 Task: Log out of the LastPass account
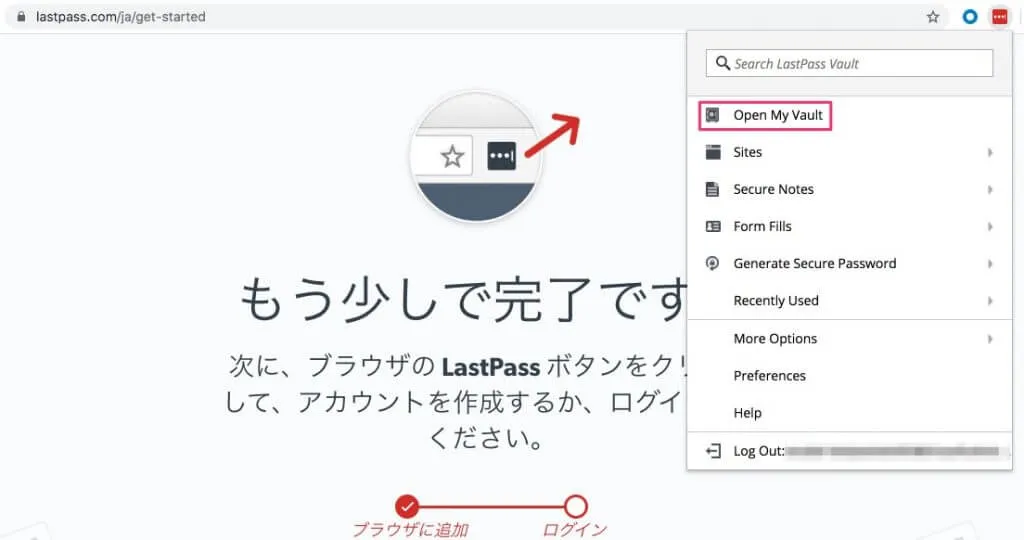pyautogui.click(x=850, y=451)
